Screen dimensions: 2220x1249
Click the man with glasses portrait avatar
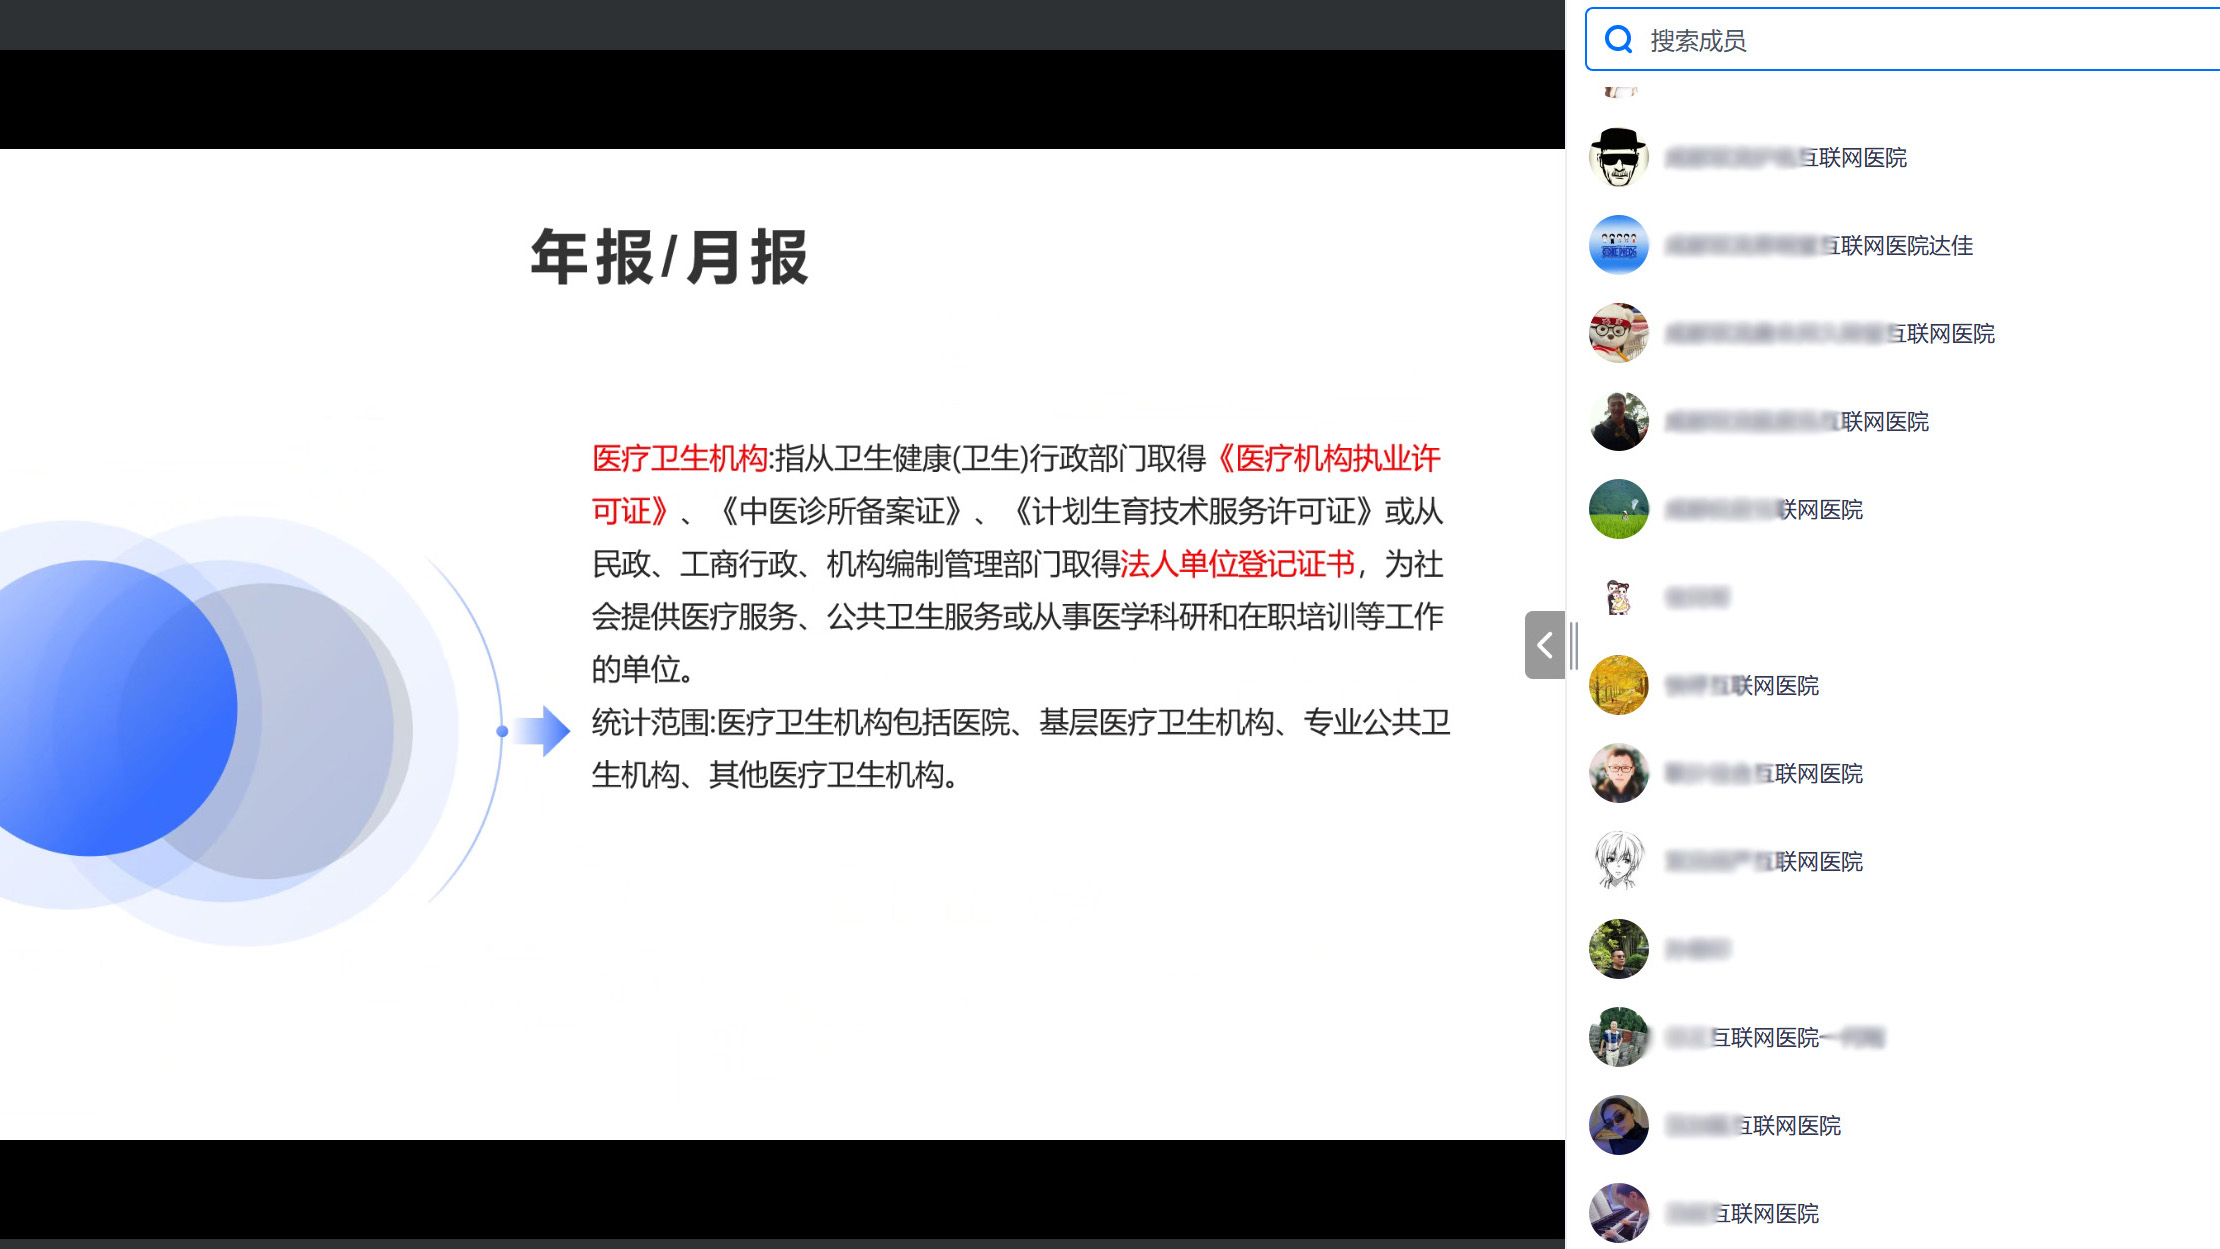1618,773
